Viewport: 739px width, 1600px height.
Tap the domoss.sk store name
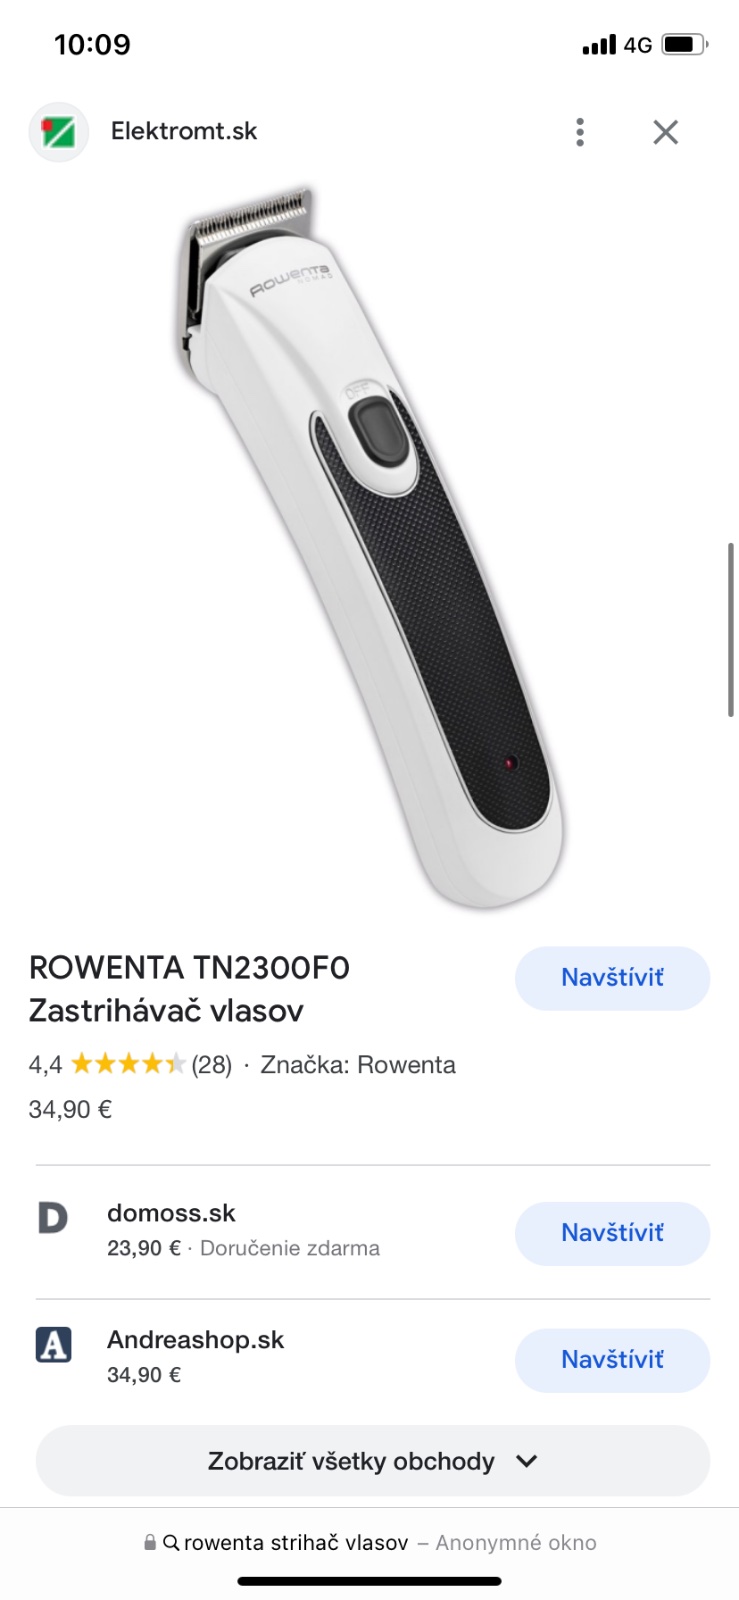(x=171, y=1213)
